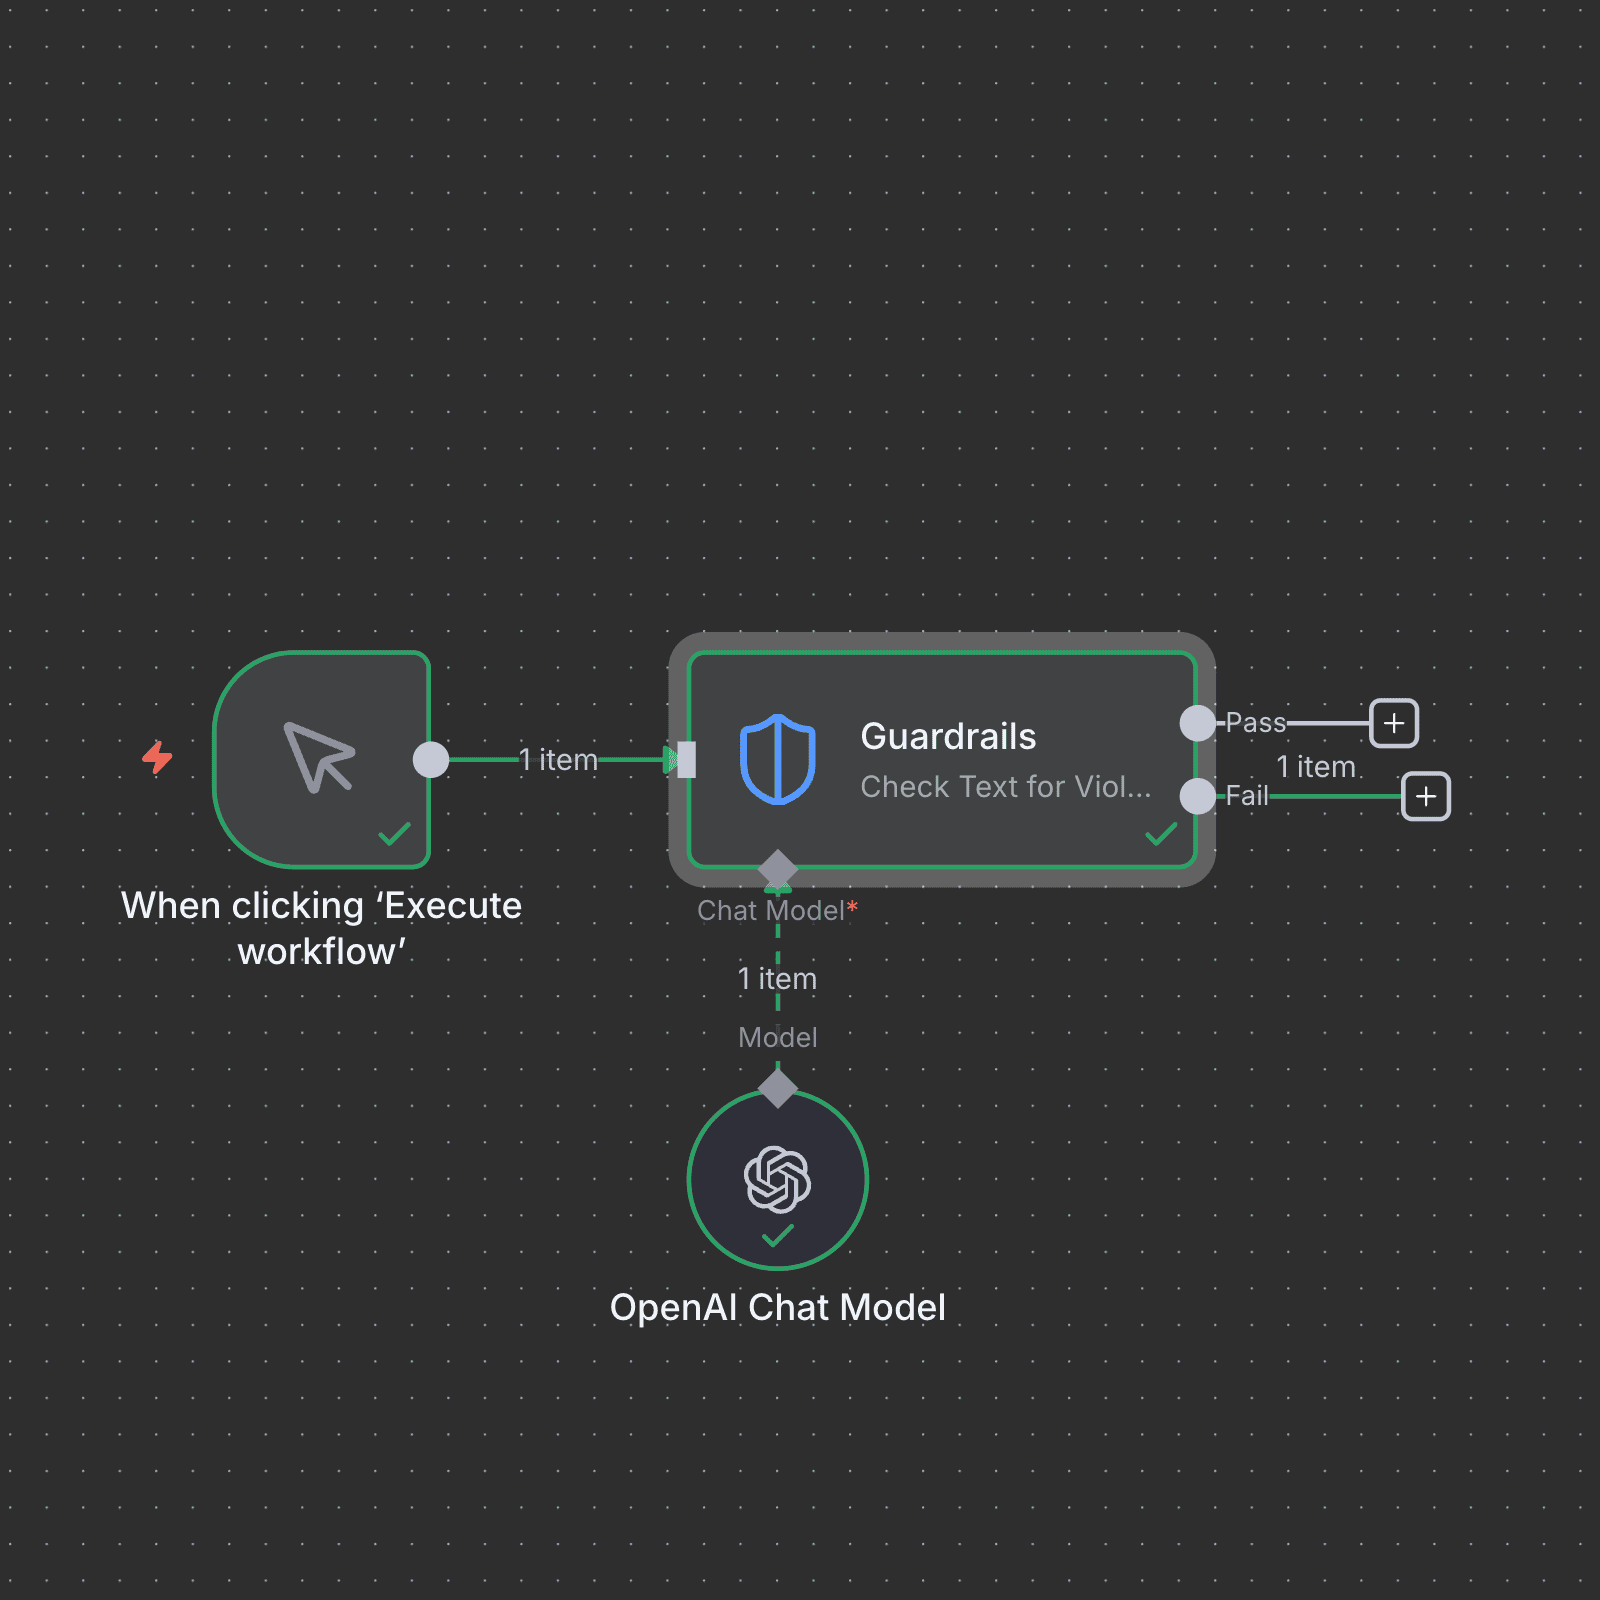Click the red lightning bolt trigger indicator
1600x1600 pixels.
158,758
